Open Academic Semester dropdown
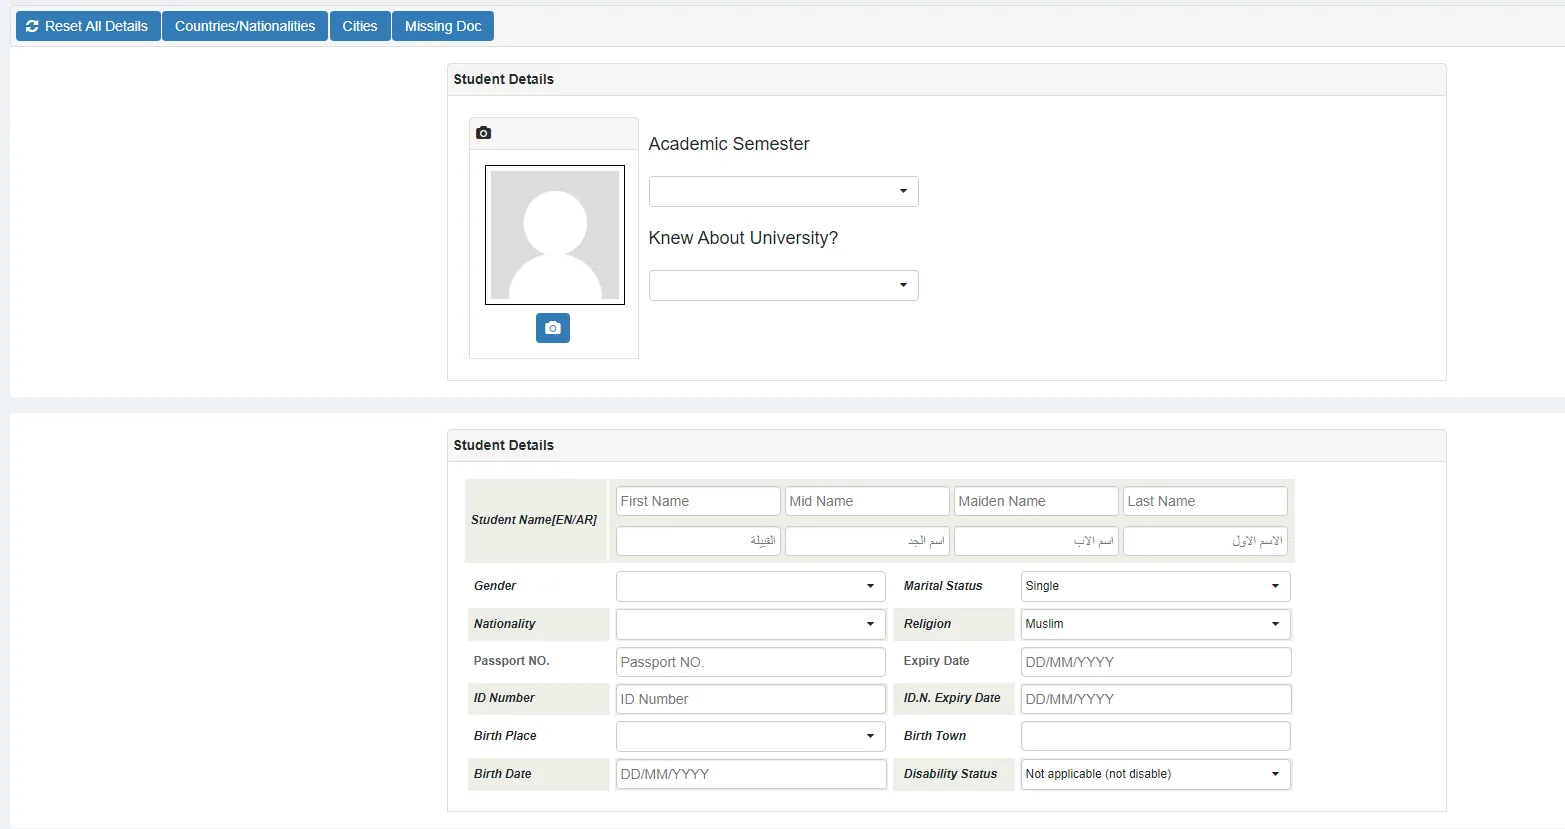Viewport: 1565px width, 829px height. pyautogui.click(x=784, y=191)
